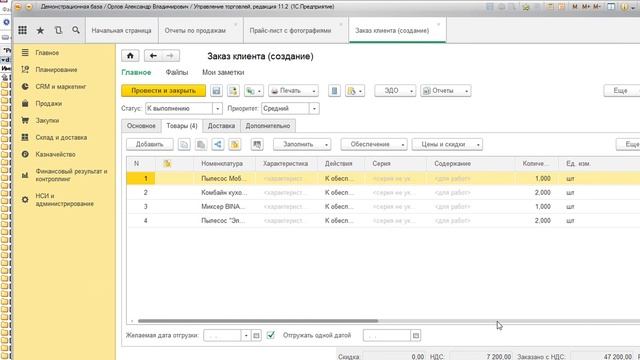Image resolution: width=640 pixels, height=360 pixels.
Task: Save the order with diskette icon
Action: coord(216,91)
